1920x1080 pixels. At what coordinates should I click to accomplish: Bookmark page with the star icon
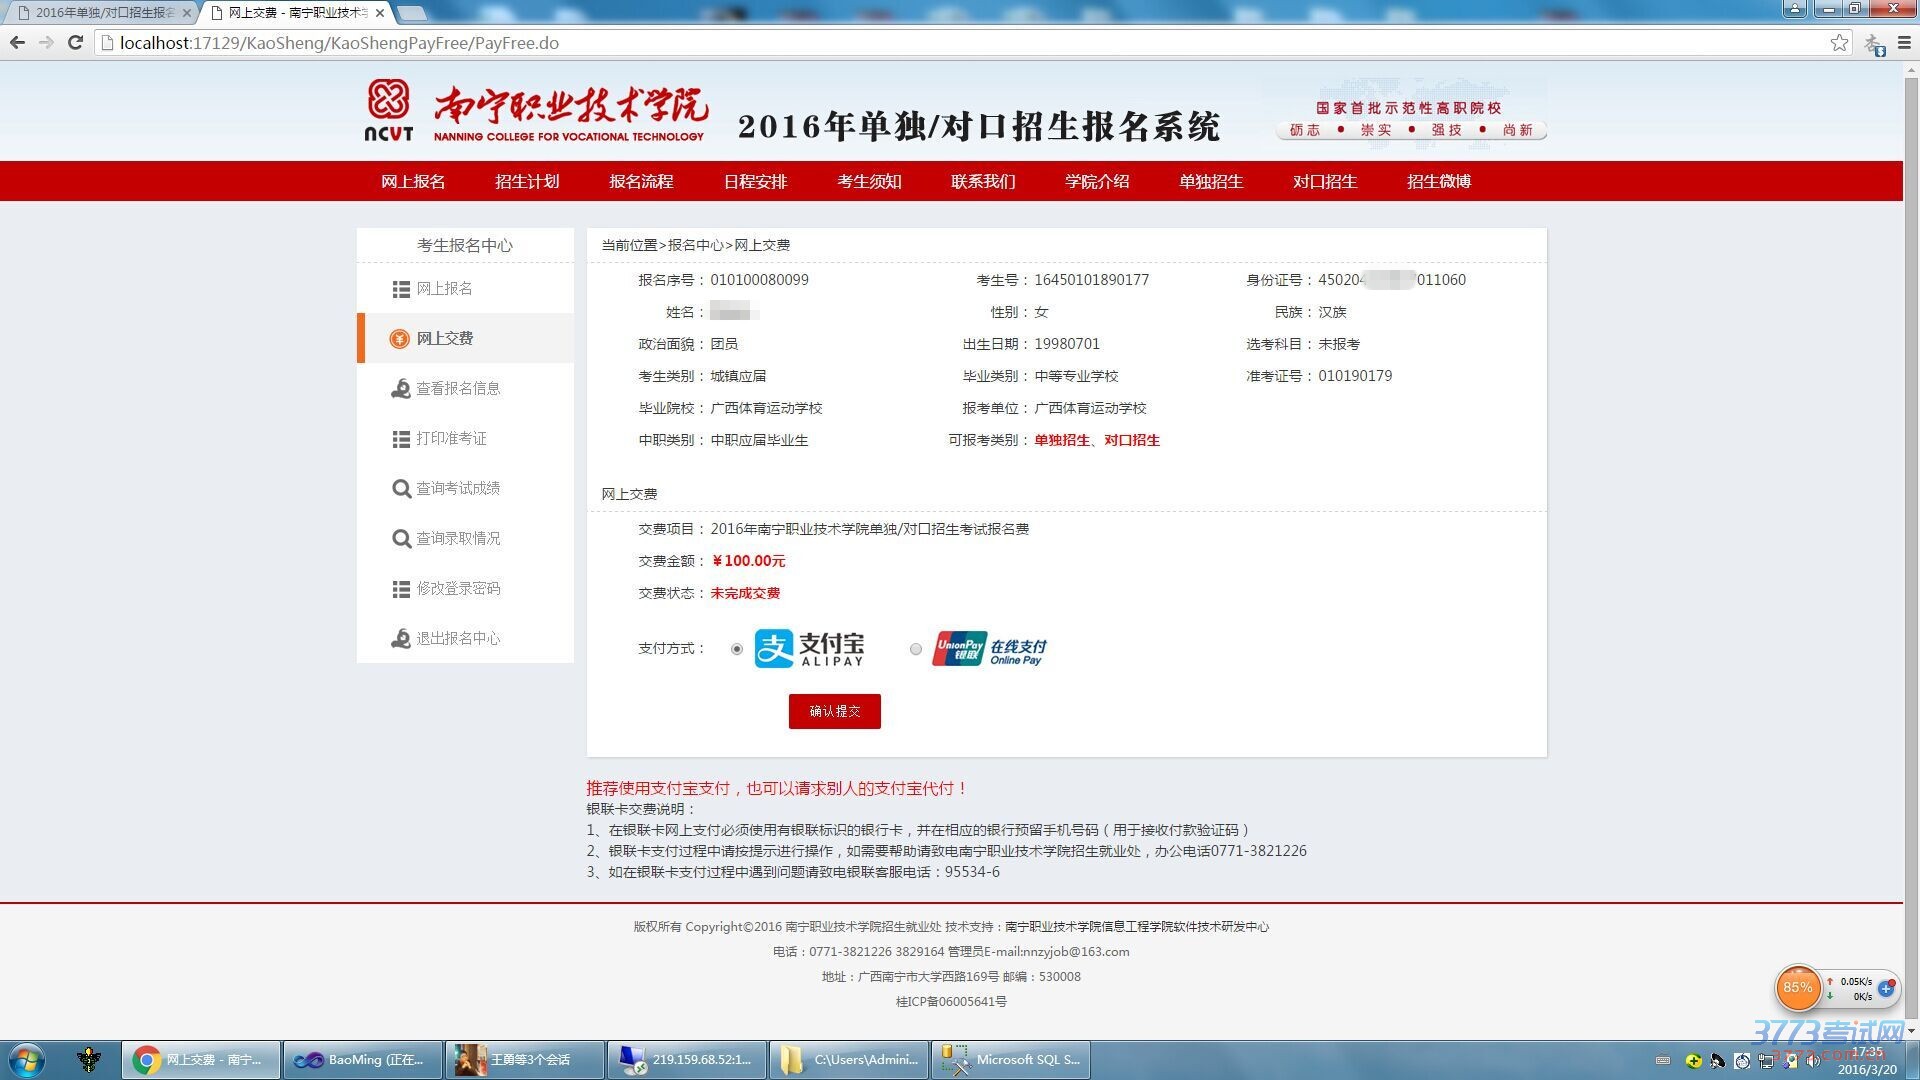(x=1839, y=43)
